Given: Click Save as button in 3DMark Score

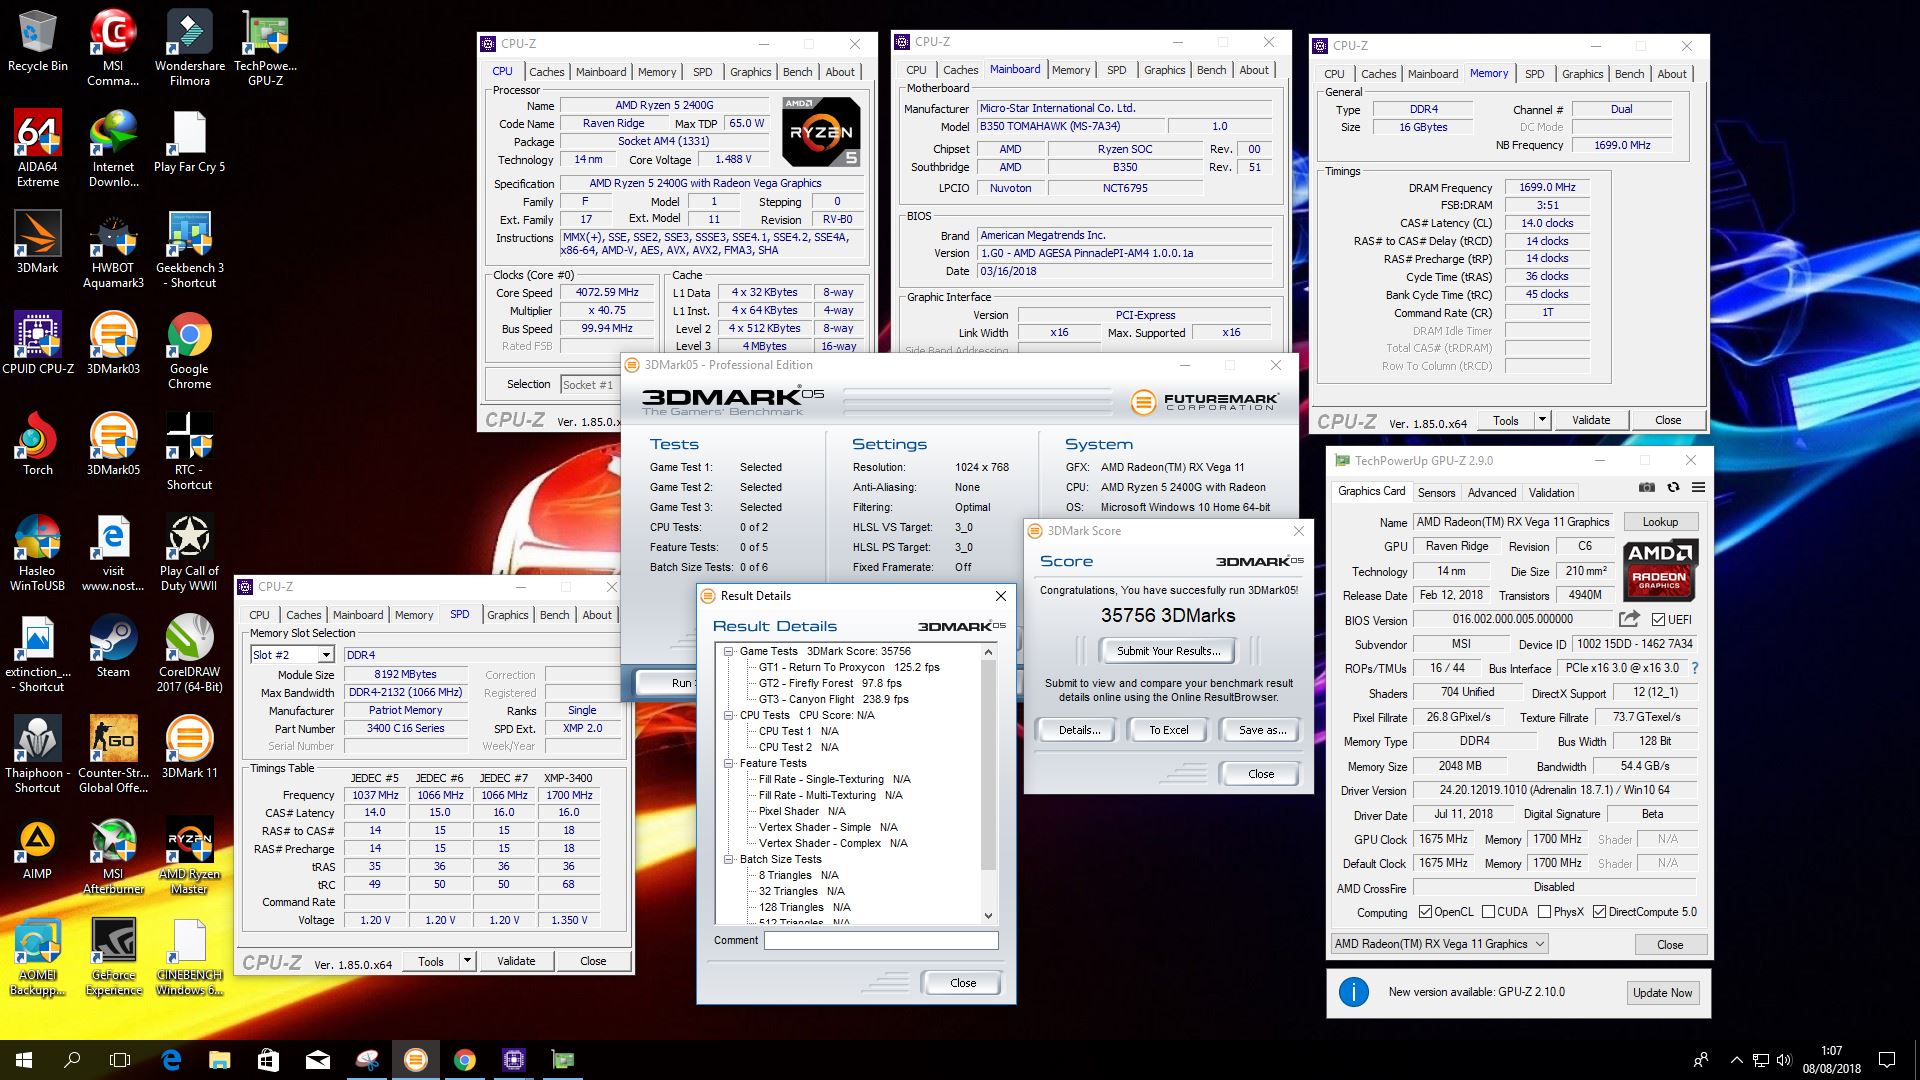Looking at the screenshot, I should (1261, 730).
